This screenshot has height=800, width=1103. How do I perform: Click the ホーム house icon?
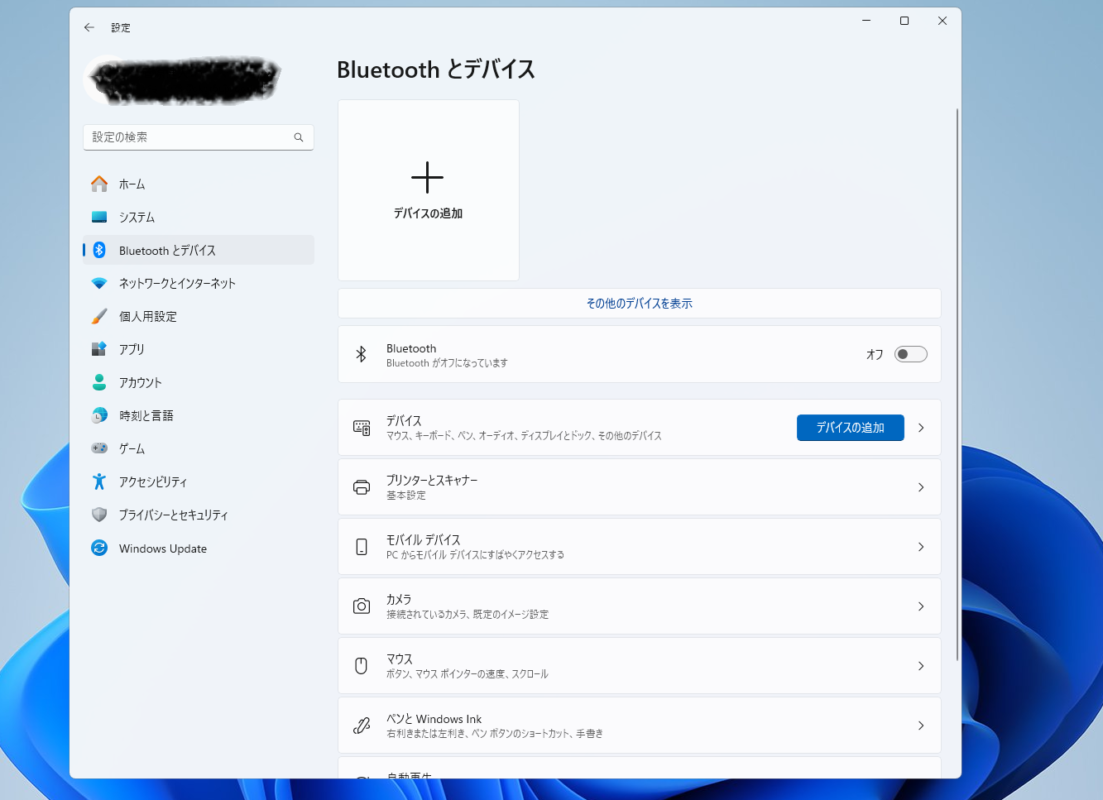pyautogui.click(x=99, y=184)
